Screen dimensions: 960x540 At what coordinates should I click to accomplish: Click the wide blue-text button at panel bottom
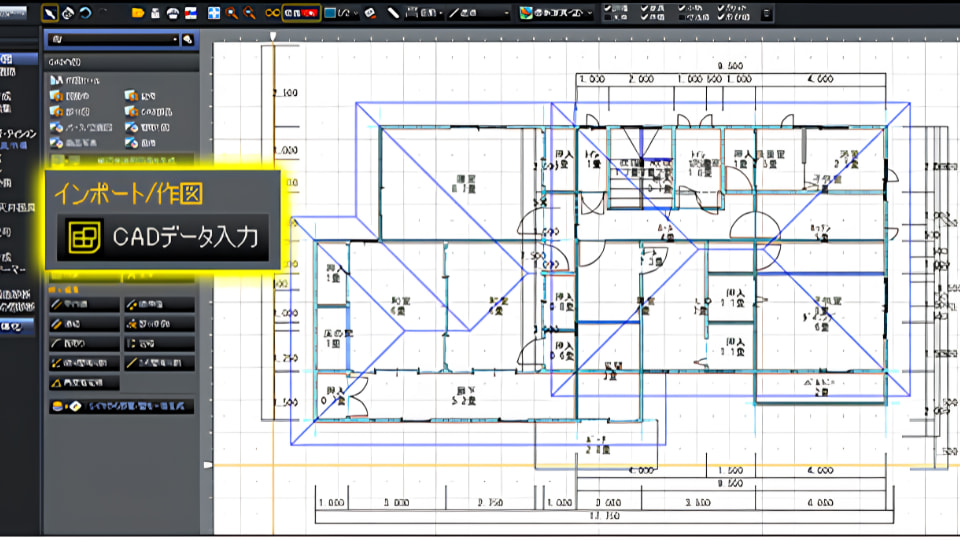point(122,407)
